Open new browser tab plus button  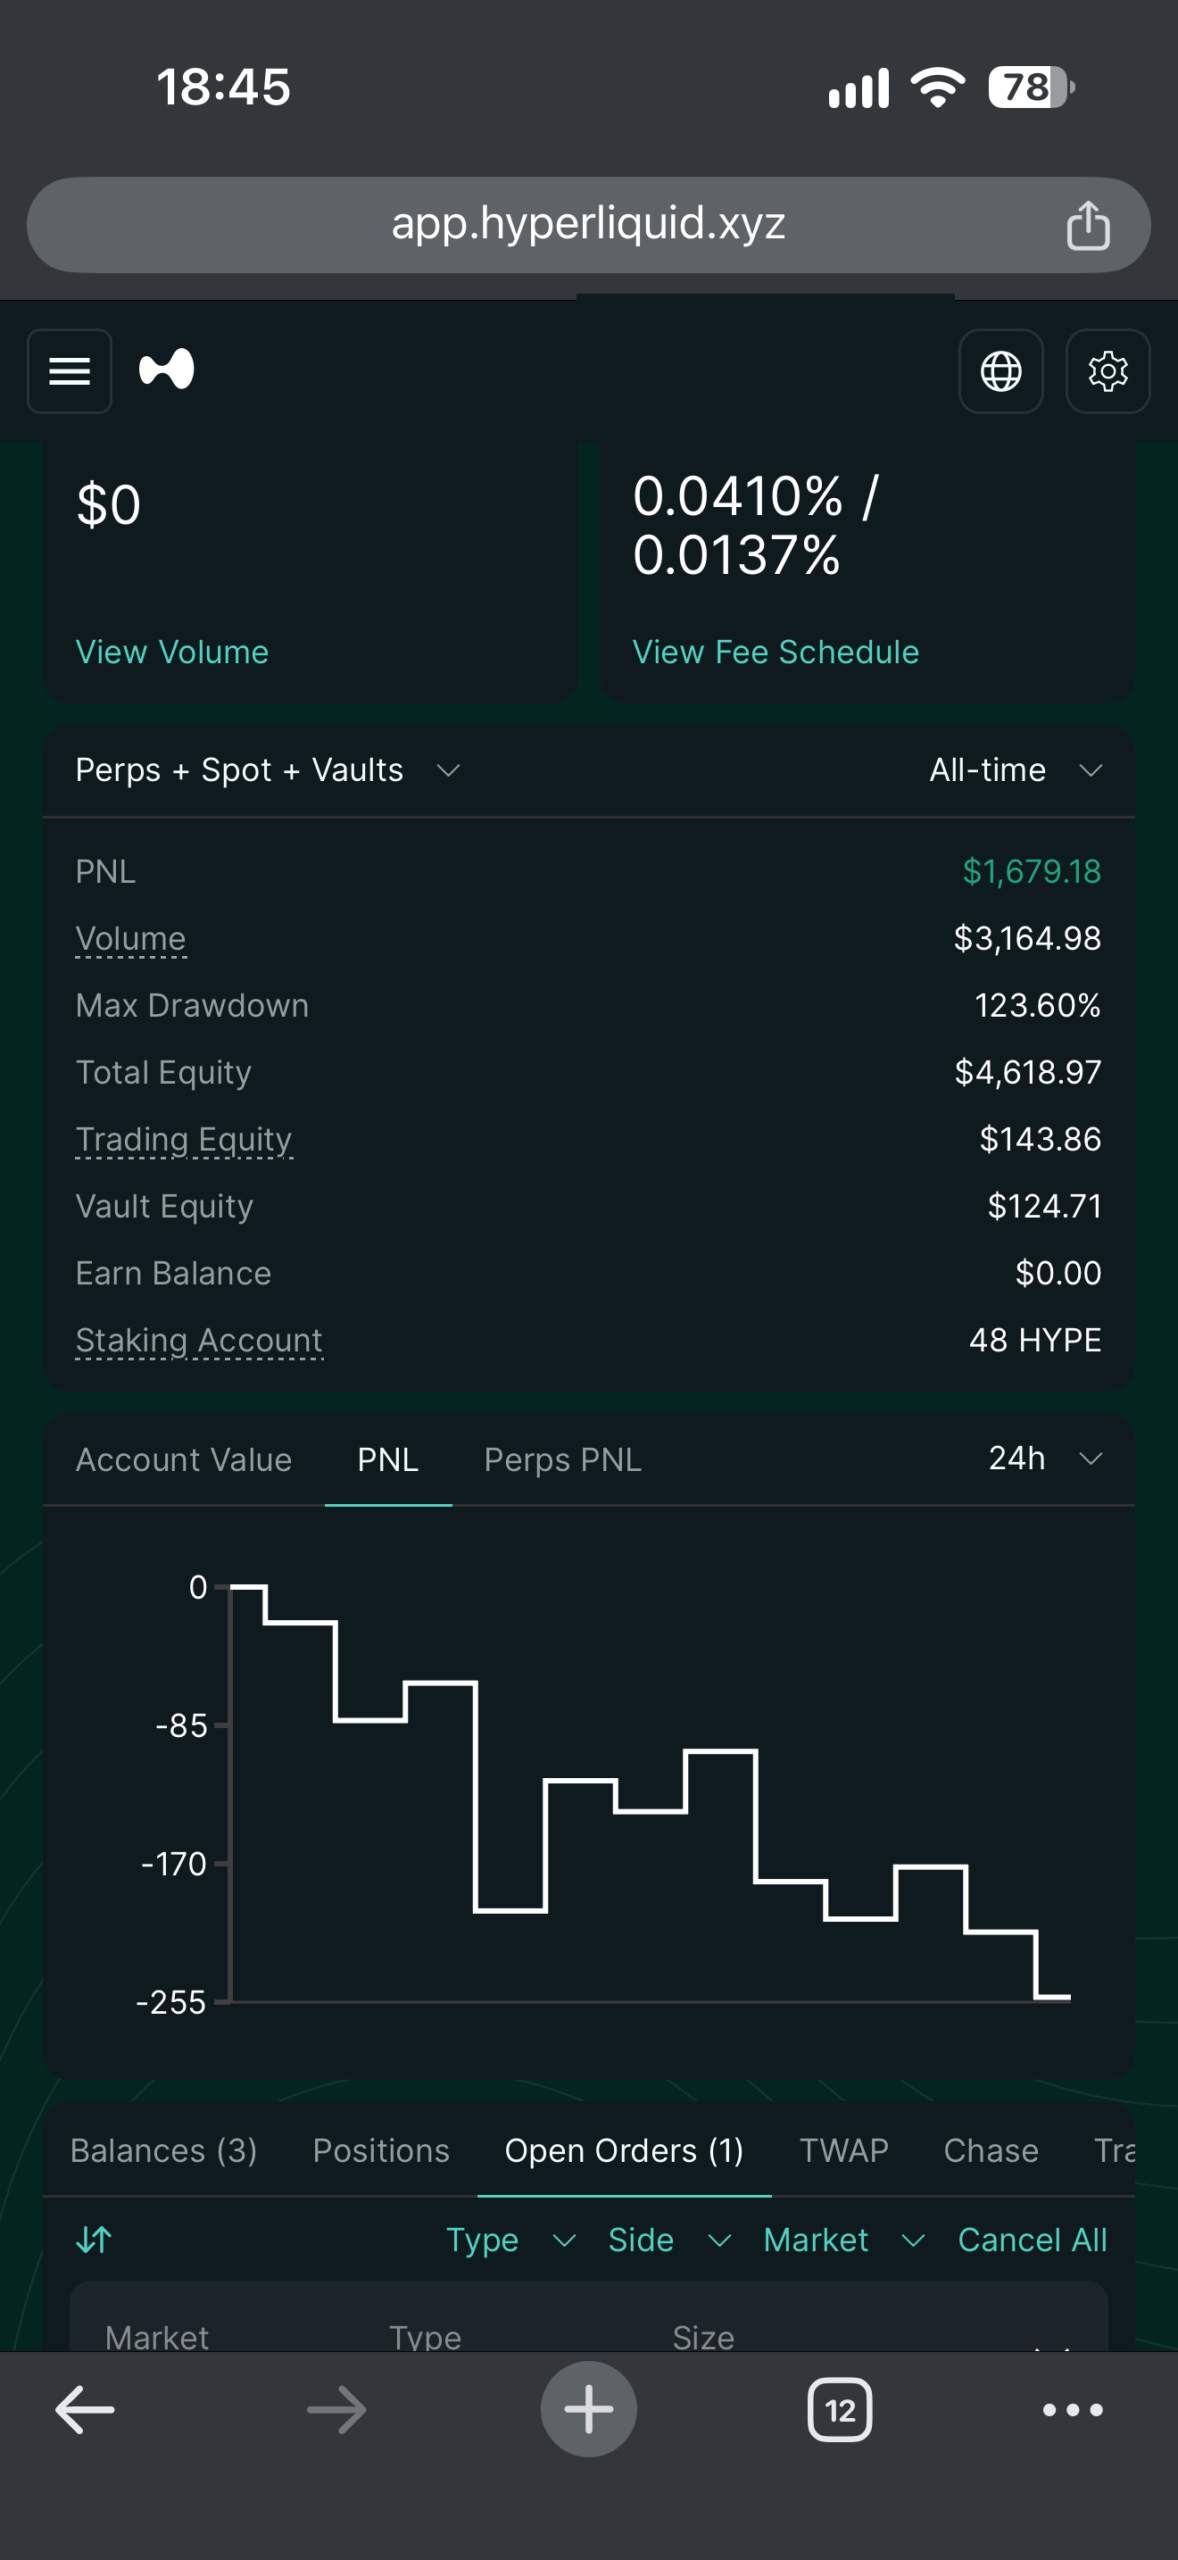[x=589, y=2409]
